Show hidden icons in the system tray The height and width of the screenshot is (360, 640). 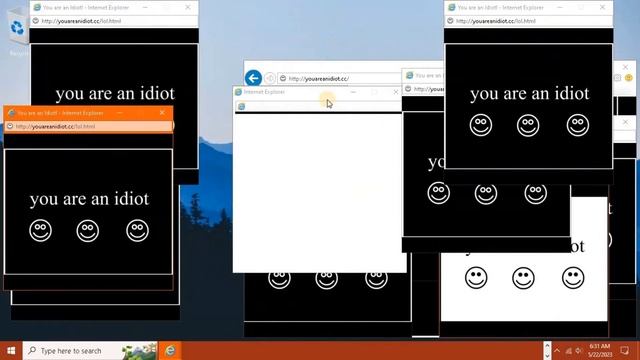pos(557,351)
